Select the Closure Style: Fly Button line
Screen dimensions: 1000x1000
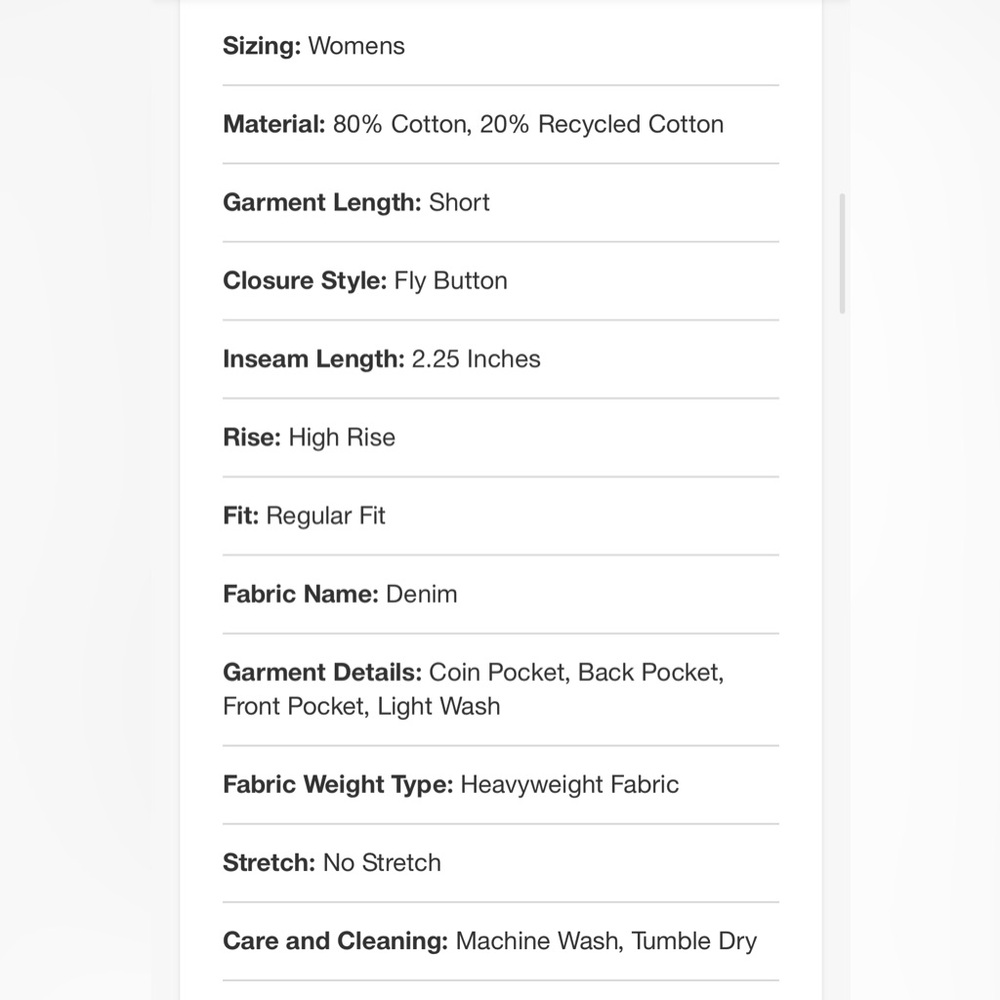501,281
